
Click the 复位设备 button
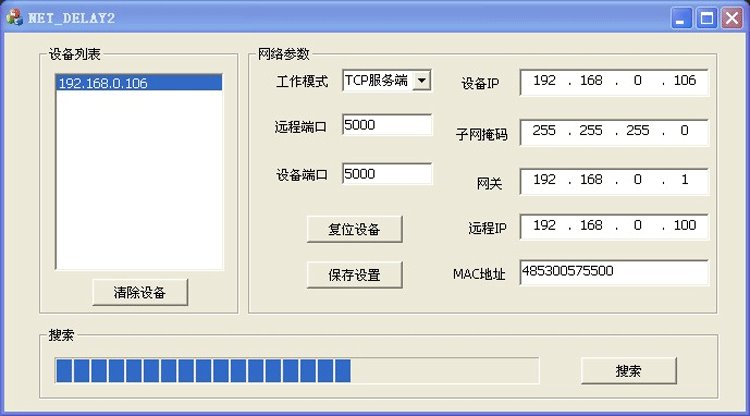[354, 228]
